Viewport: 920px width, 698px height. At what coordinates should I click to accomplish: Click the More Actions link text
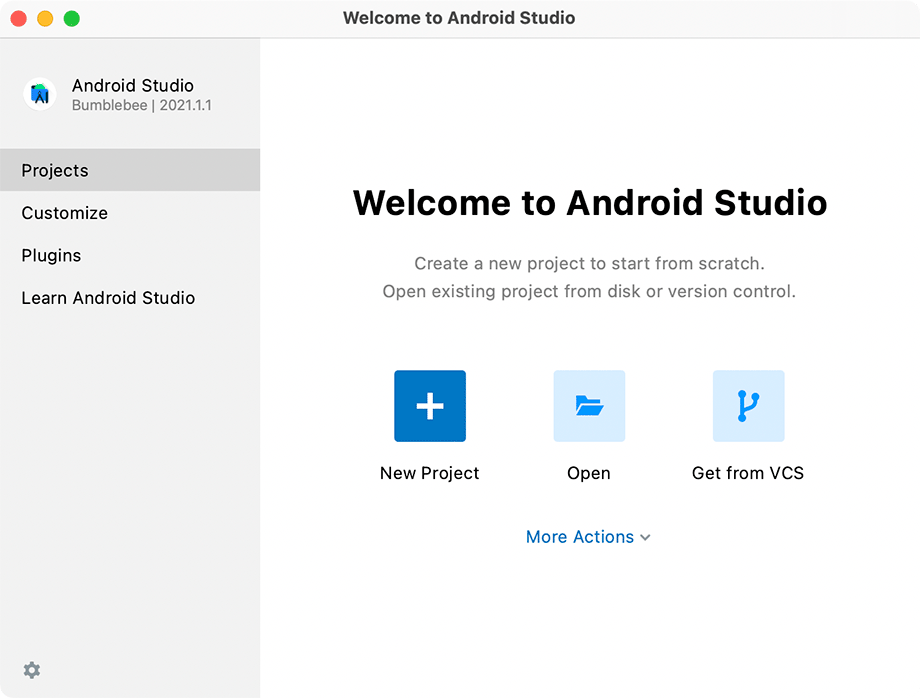coord(580,537)
